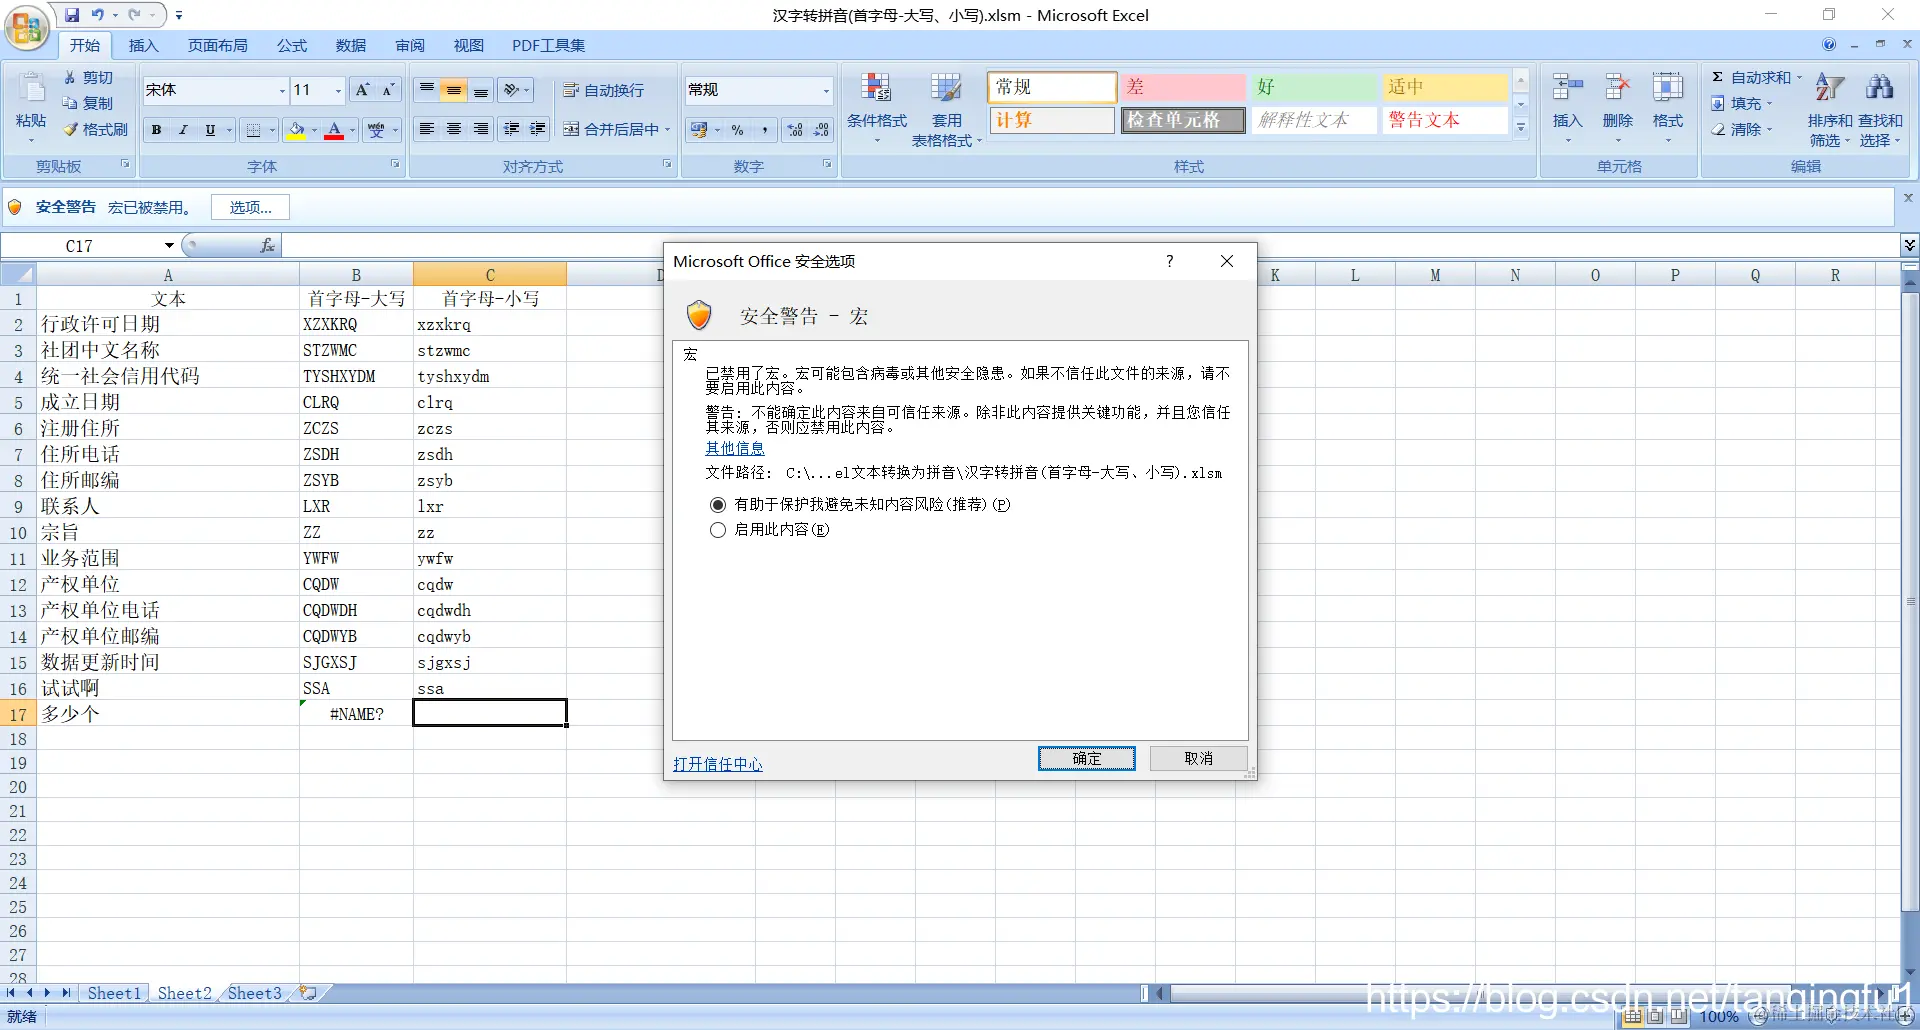This screenshot has width=1920, height=1030.
Task: Open Excel help question icon
Action: click(1829, 45)
